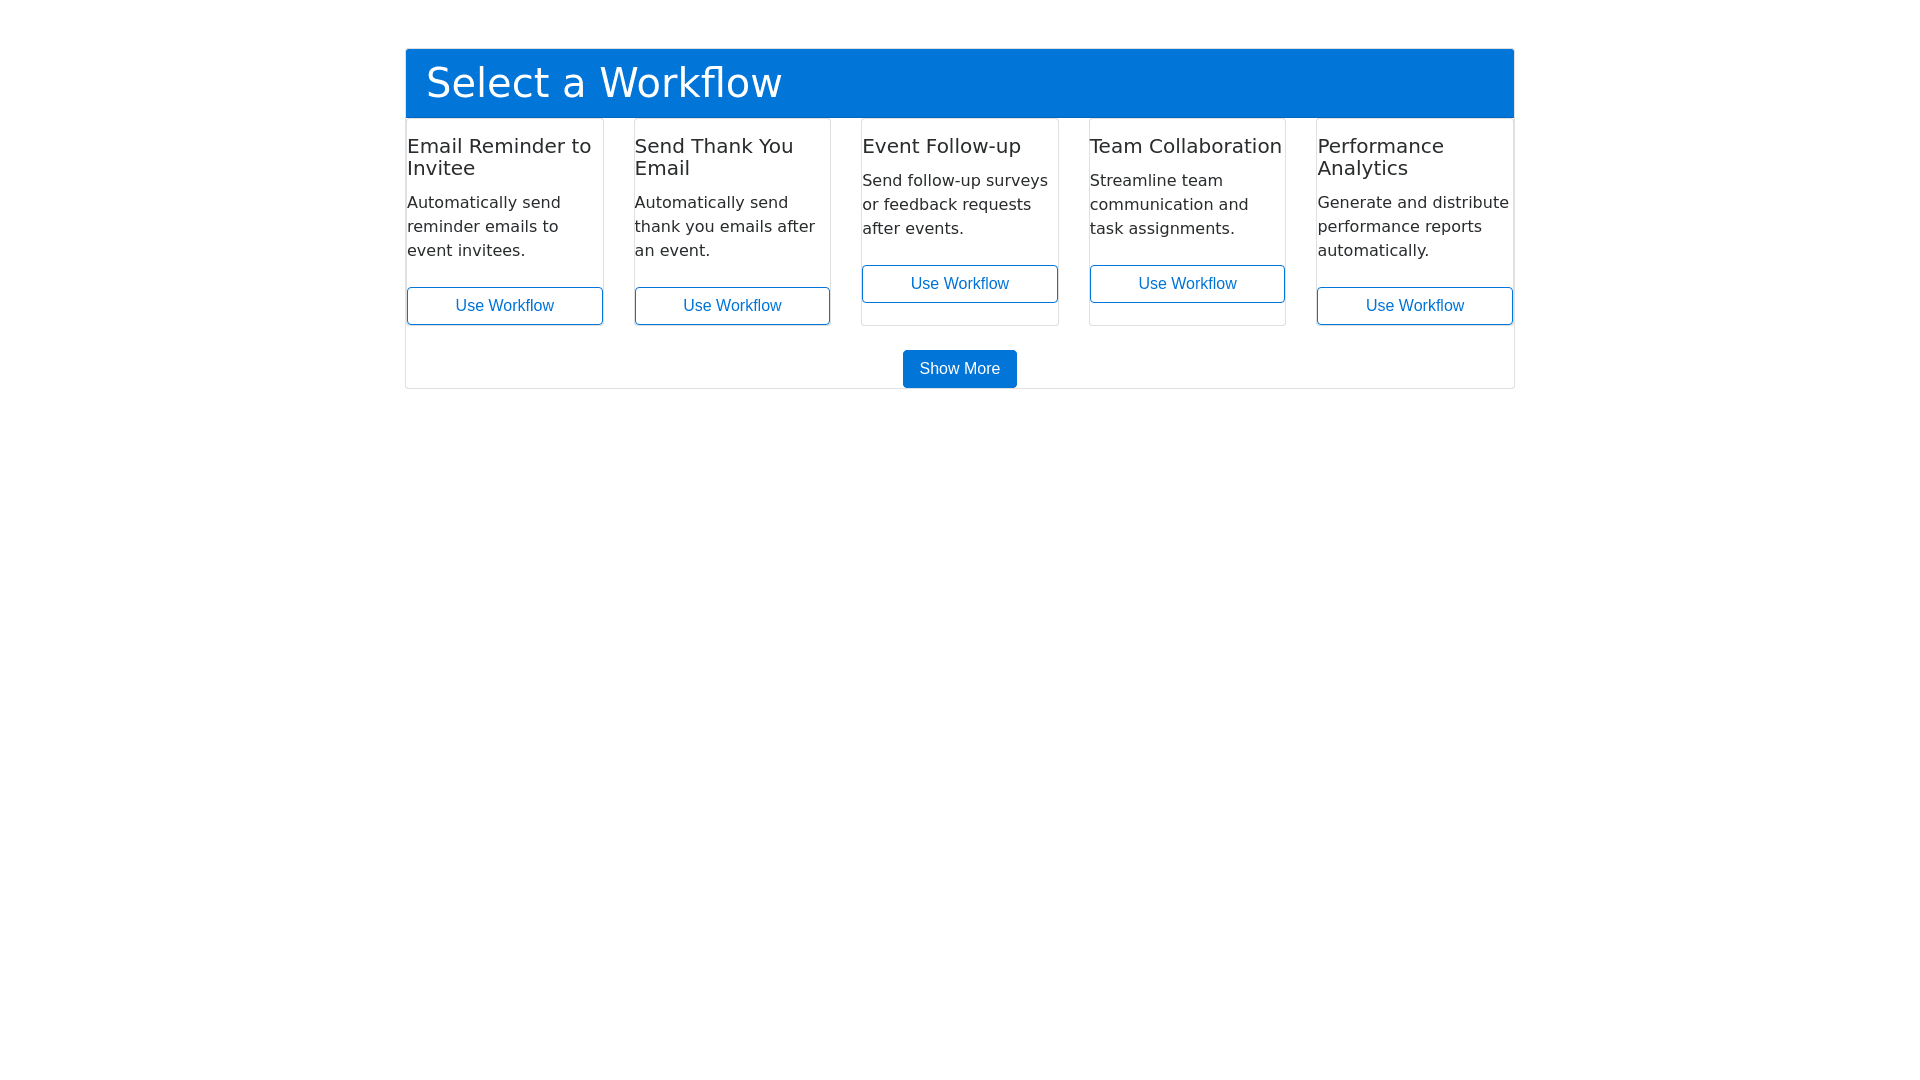Click the Event Follow-up card title
Viewport: 1920px width, 1080px height.
tap(941, 146)
